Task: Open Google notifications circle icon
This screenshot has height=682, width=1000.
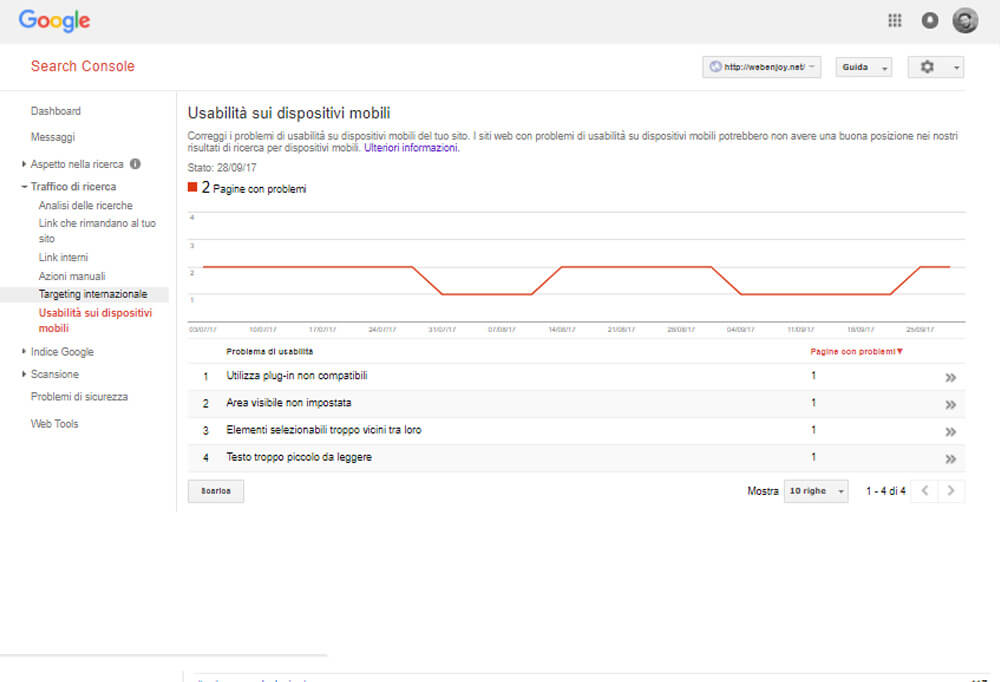Action: pyautogui.click(x=930, y=20)
